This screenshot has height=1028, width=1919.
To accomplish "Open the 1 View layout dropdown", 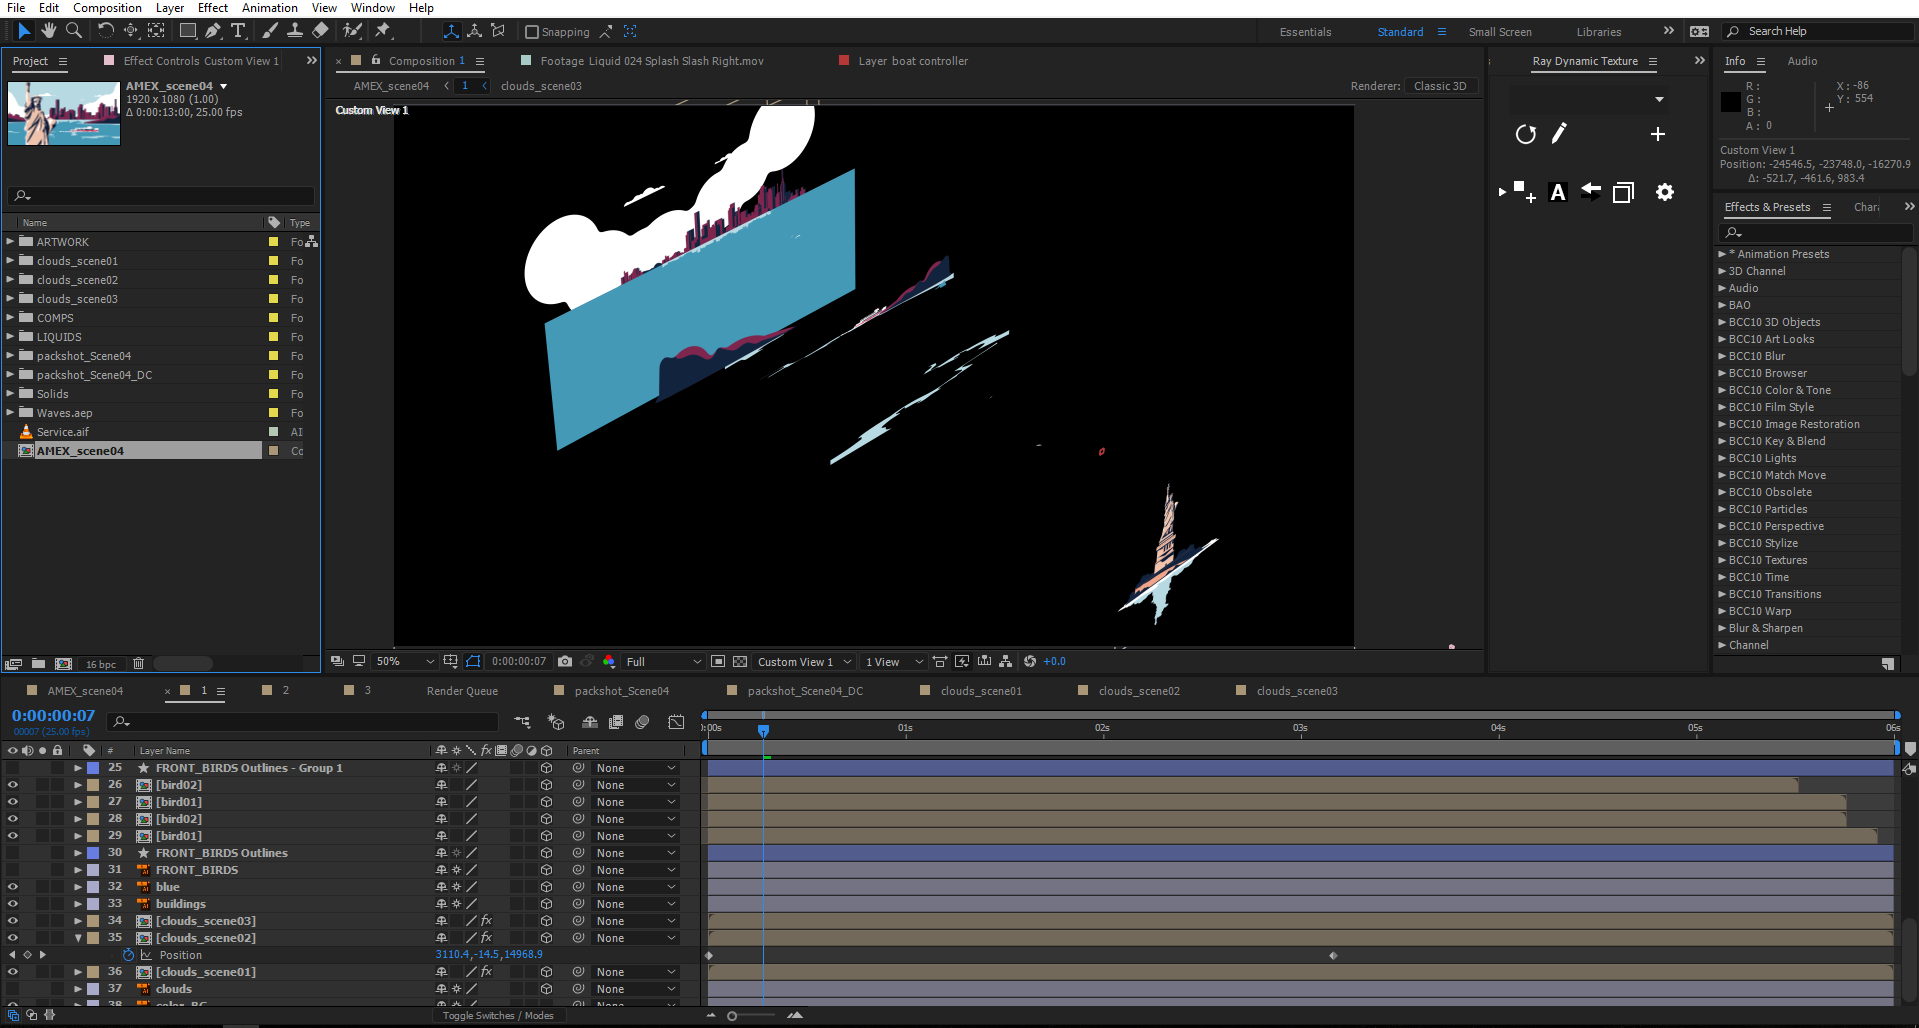I will pyautogui.click(x=894, y=661).
